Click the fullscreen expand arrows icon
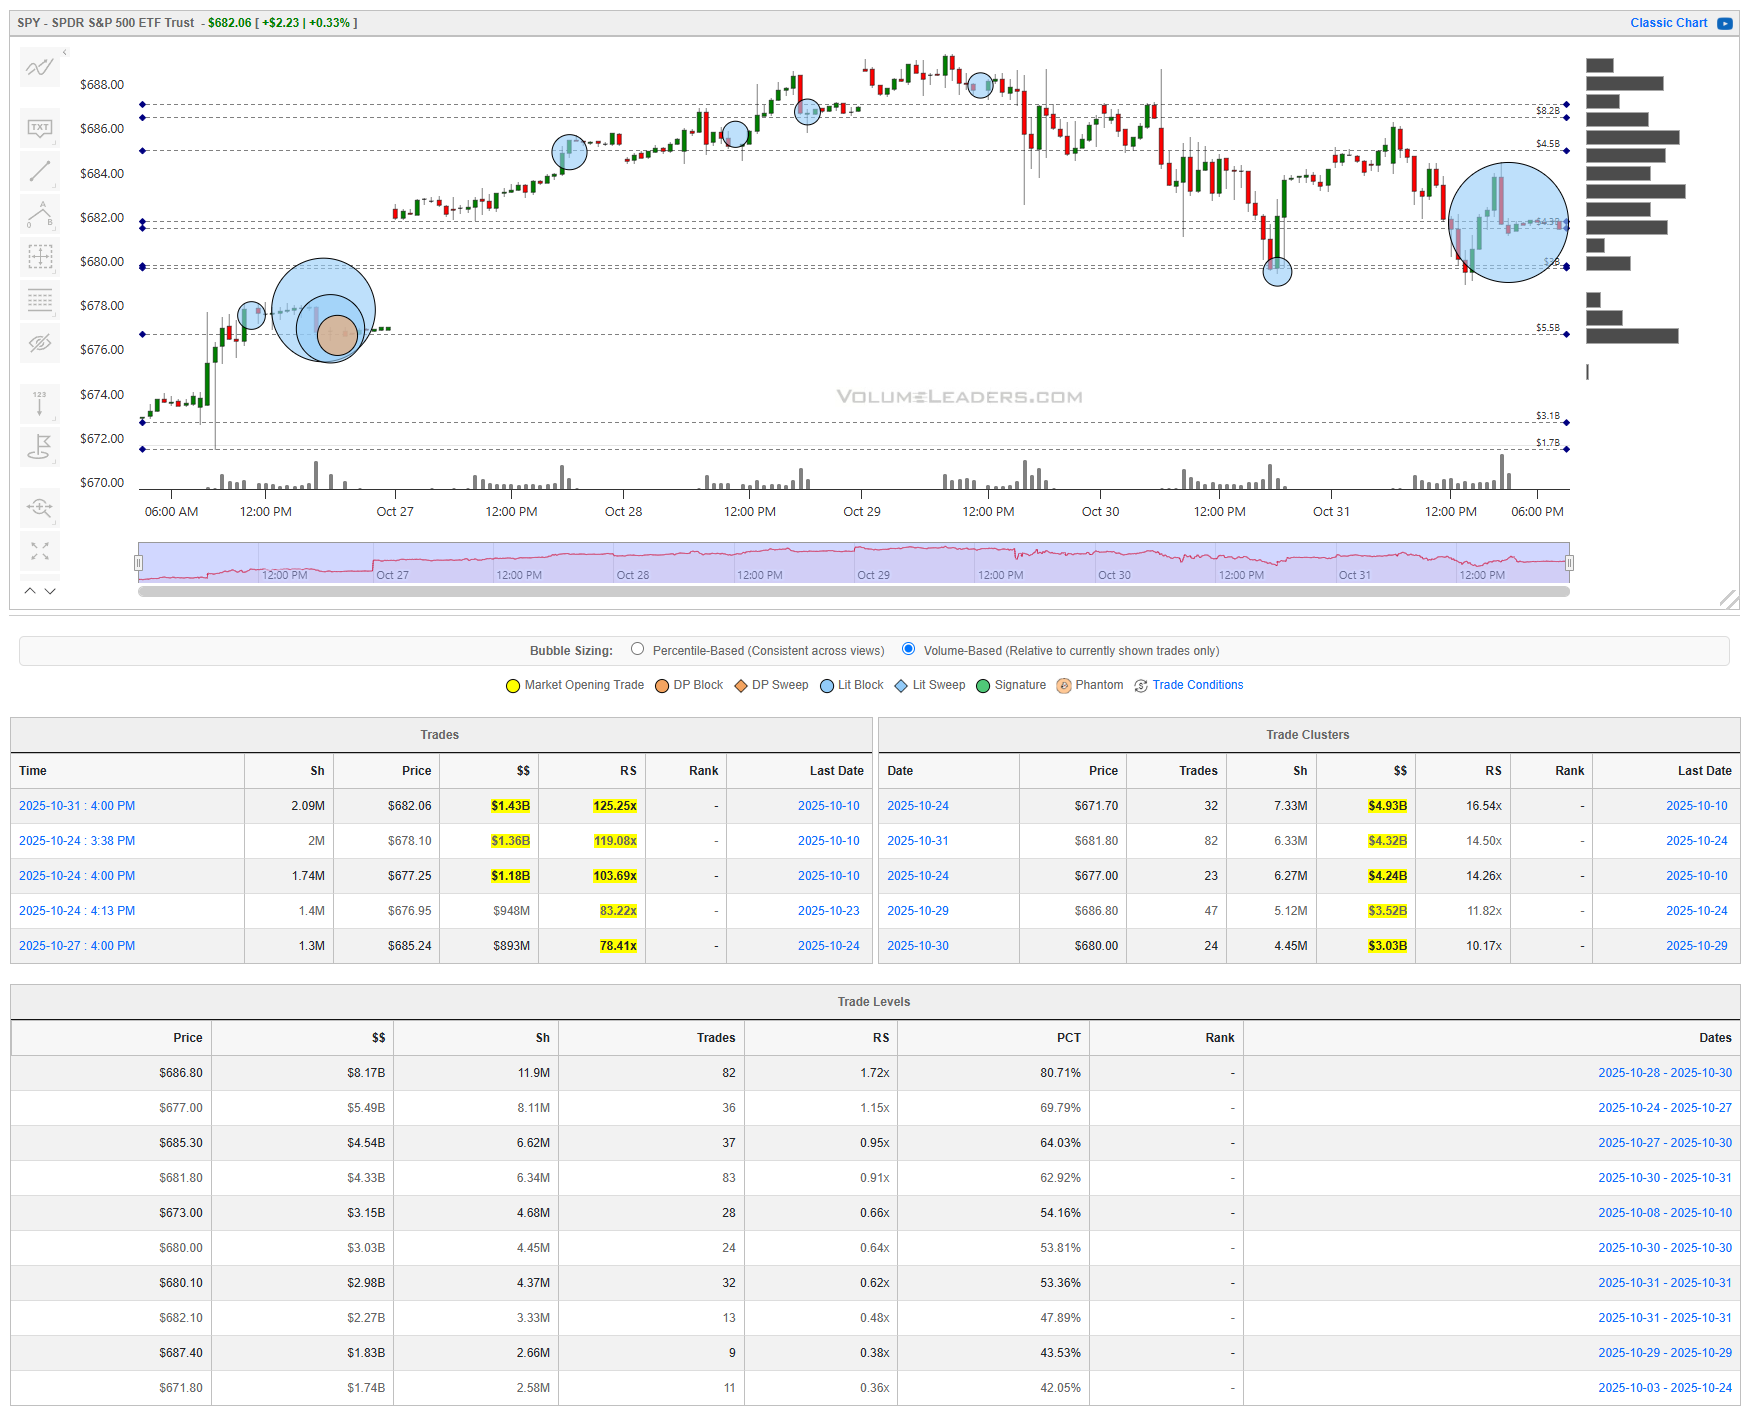 40,551
